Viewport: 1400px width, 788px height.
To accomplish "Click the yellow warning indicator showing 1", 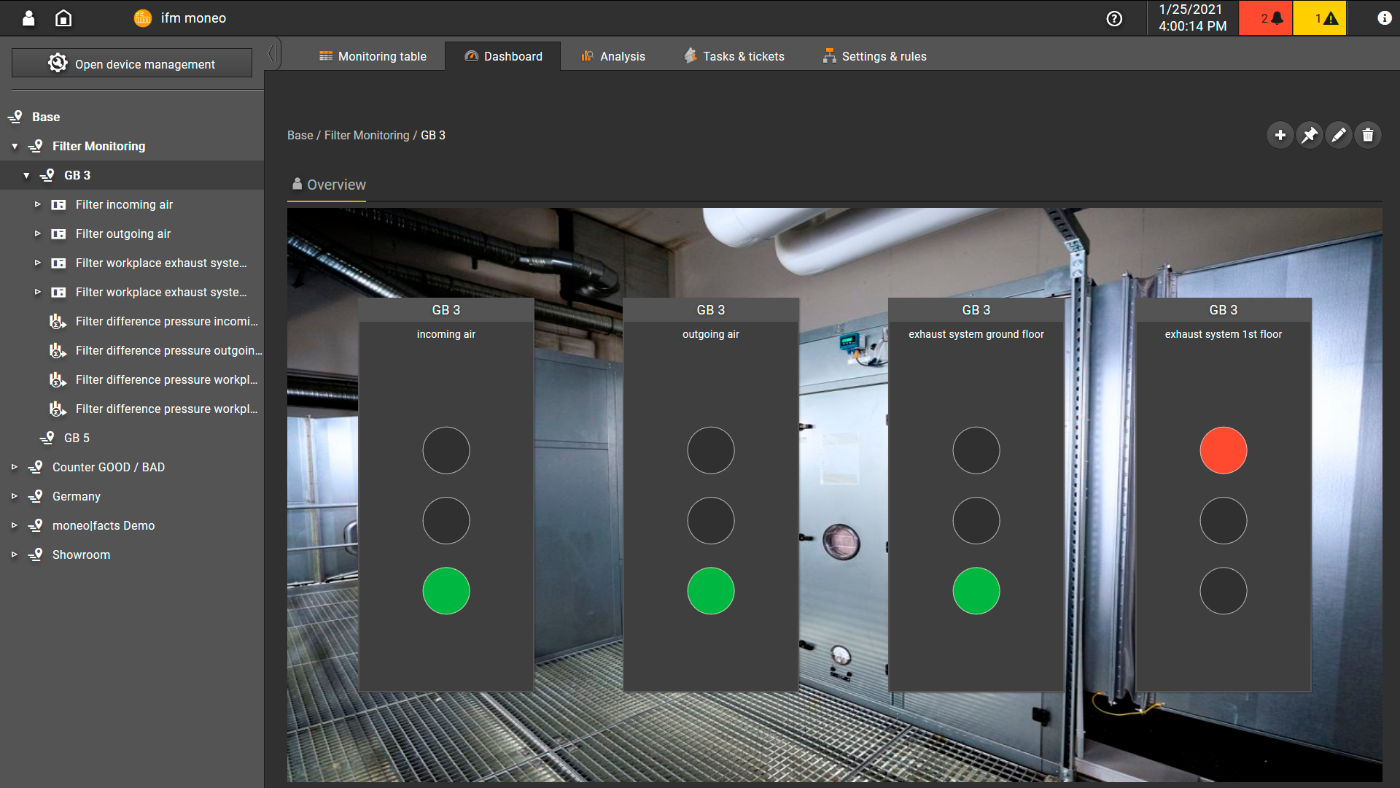I will point(1320,18).
